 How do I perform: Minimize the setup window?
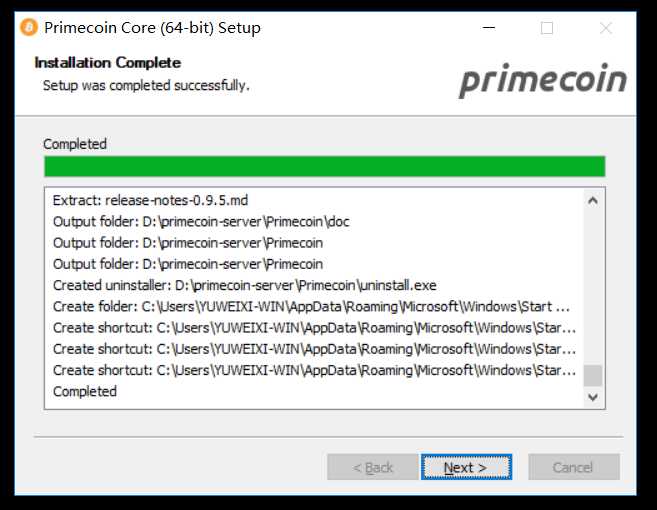489,28
